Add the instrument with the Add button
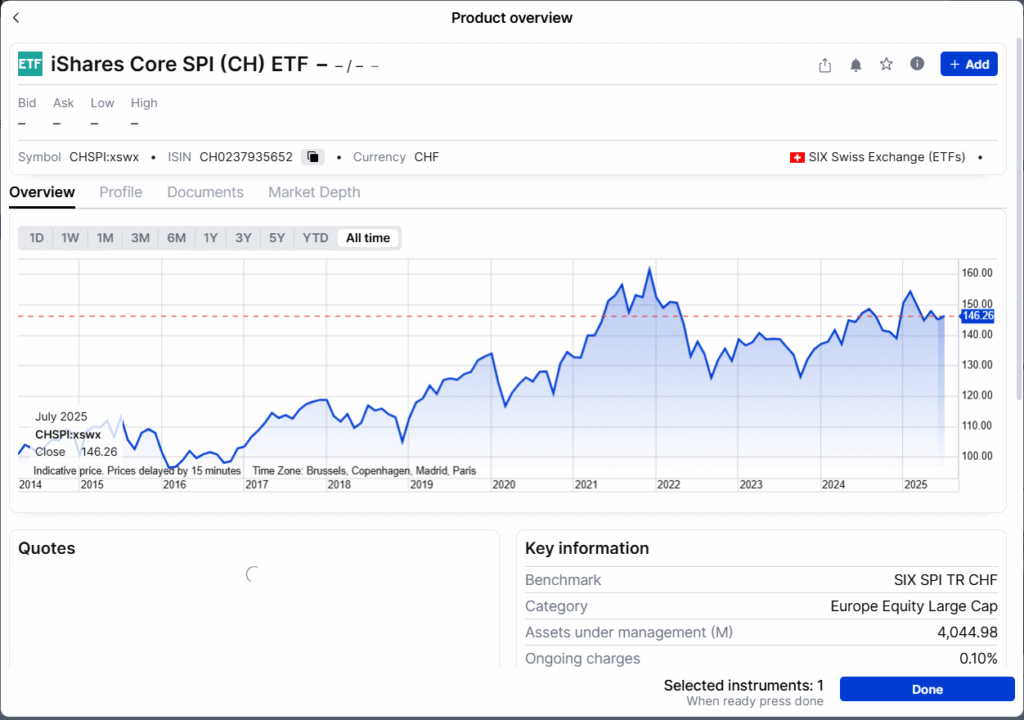Viewport: 1024px width, 720px height. [x=968, y=64]
